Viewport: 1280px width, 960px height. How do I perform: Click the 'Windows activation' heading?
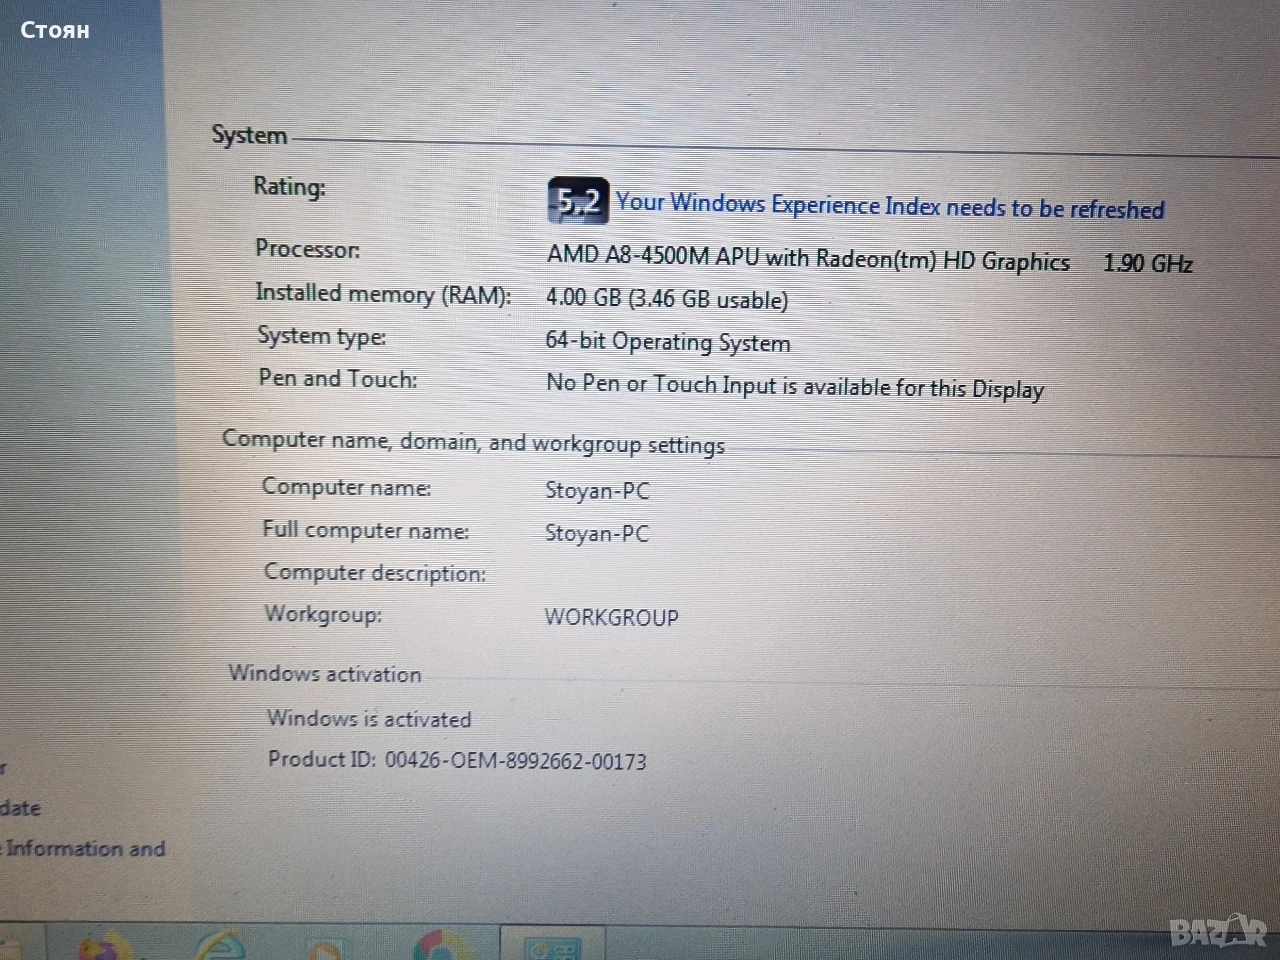pyautogui.click(x=325, y=674)
